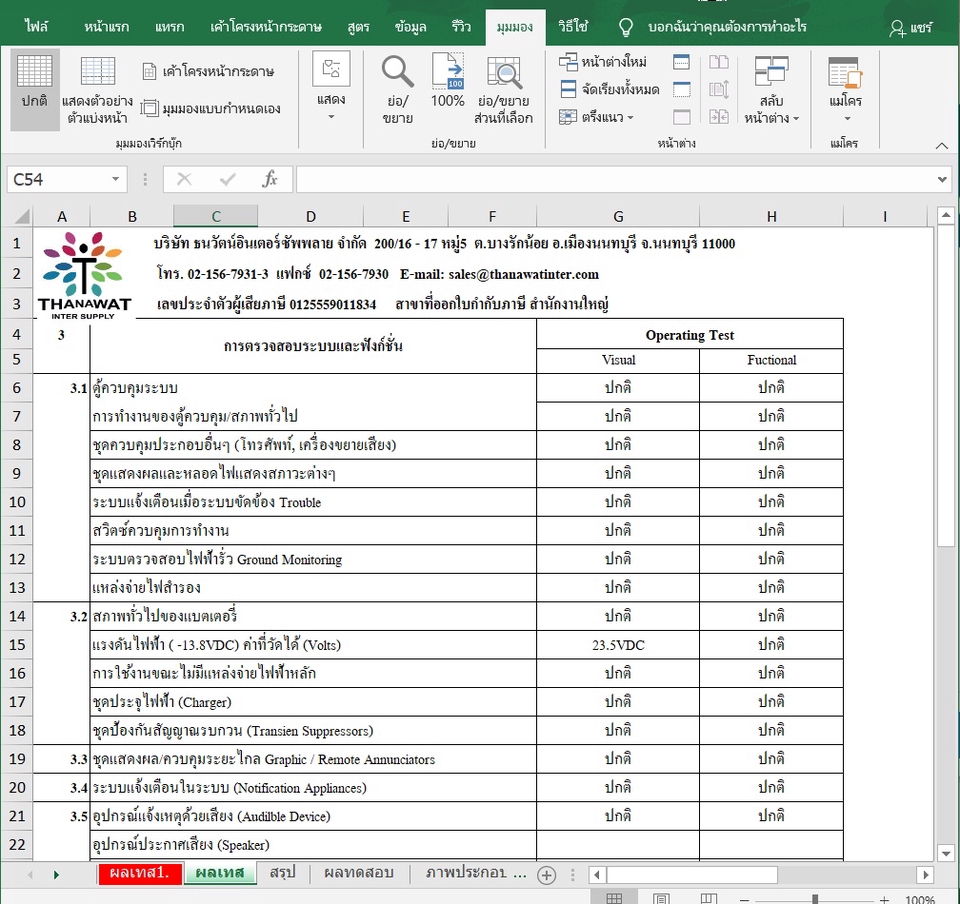Image resolution: width=960 pixels, height=904 pixels.
Task: Click the Fuctional column heading cell
Action: pyautogui.click(x=771, y=360)
